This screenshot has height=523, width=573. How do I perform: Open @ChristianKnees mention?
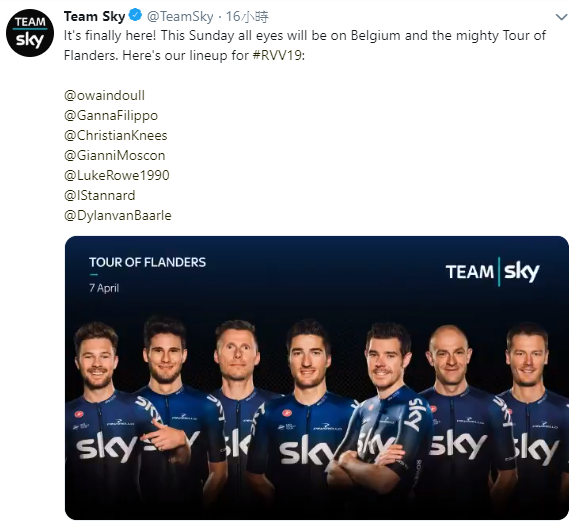(x=115, y=135)
